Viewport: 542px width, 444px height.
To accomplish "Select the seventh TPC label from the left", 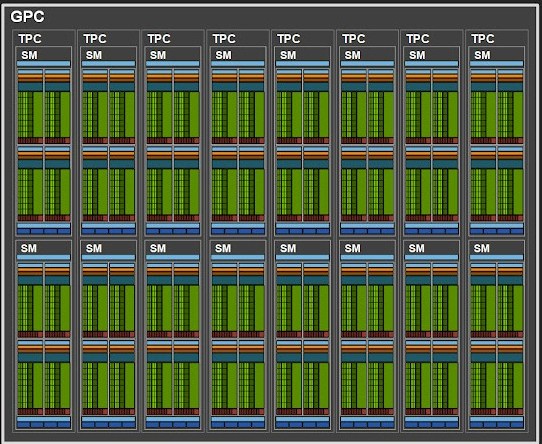I will [418, 39].
